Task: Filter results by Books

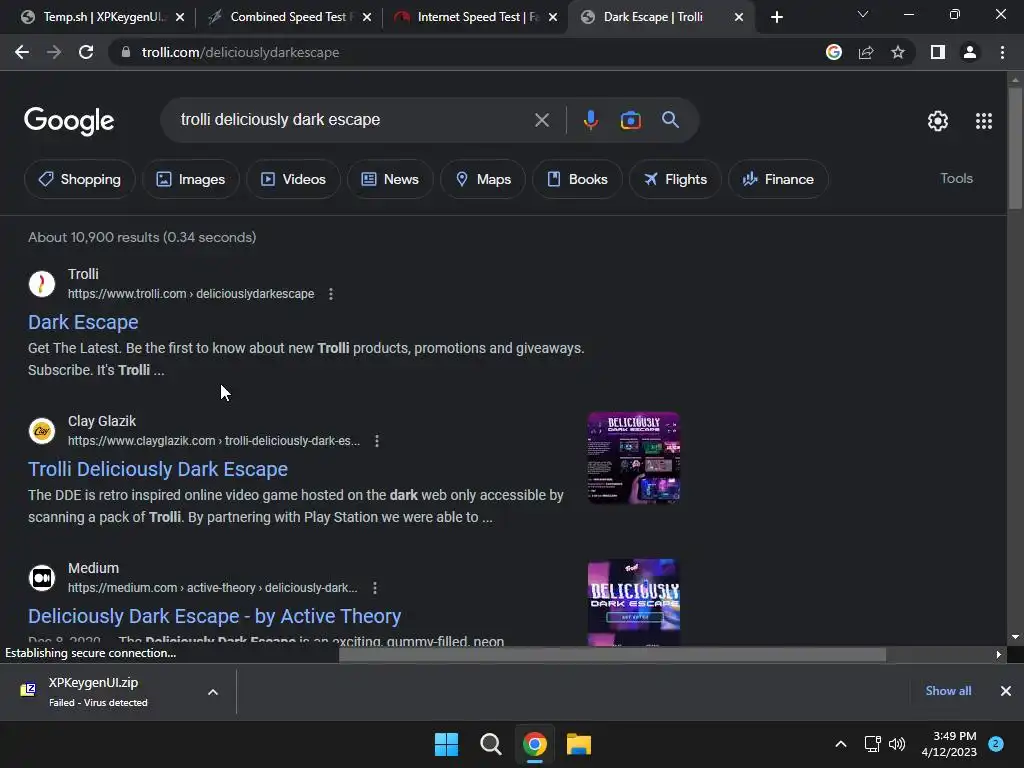Action: click(x=577, y=179)
